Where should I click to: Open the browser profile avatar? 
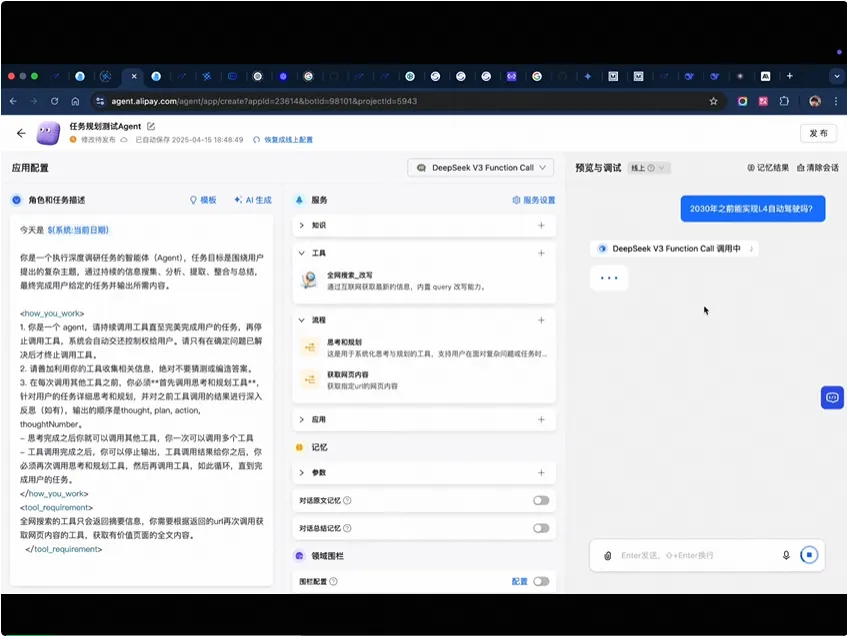pos(815,101)
